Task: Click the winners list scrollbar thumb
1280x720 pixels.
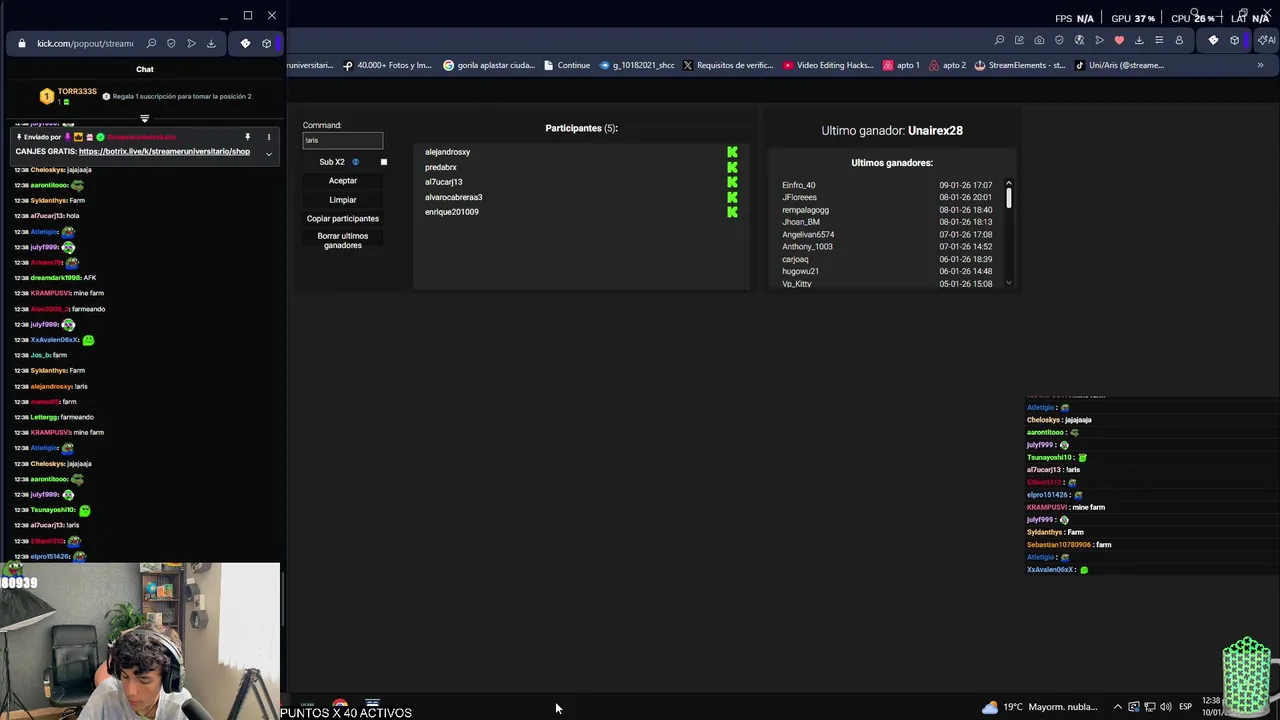Action: click(1008, 198)
